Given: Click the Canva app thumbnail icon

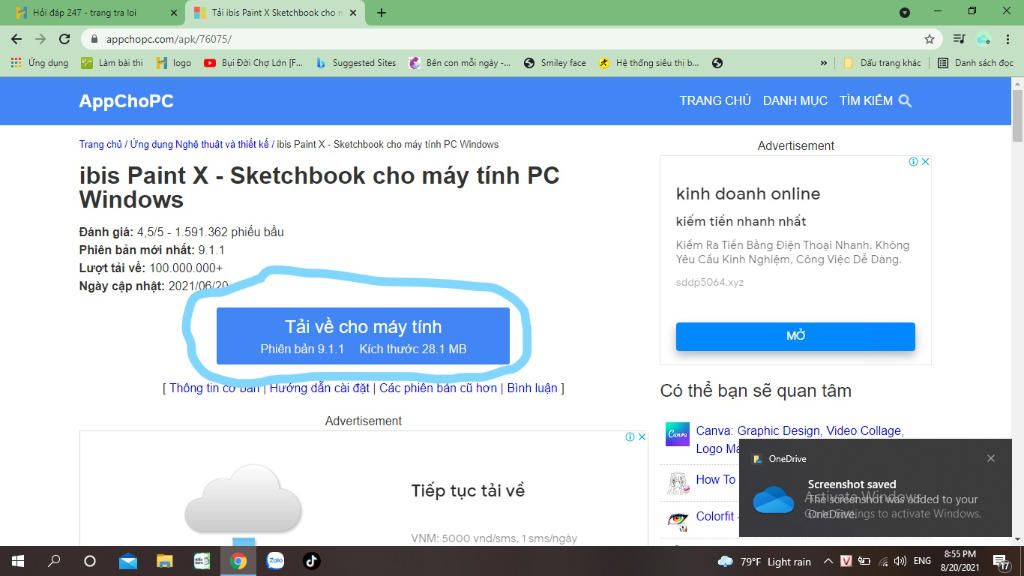Looking at the screenshot, I should tap(677, 434).
